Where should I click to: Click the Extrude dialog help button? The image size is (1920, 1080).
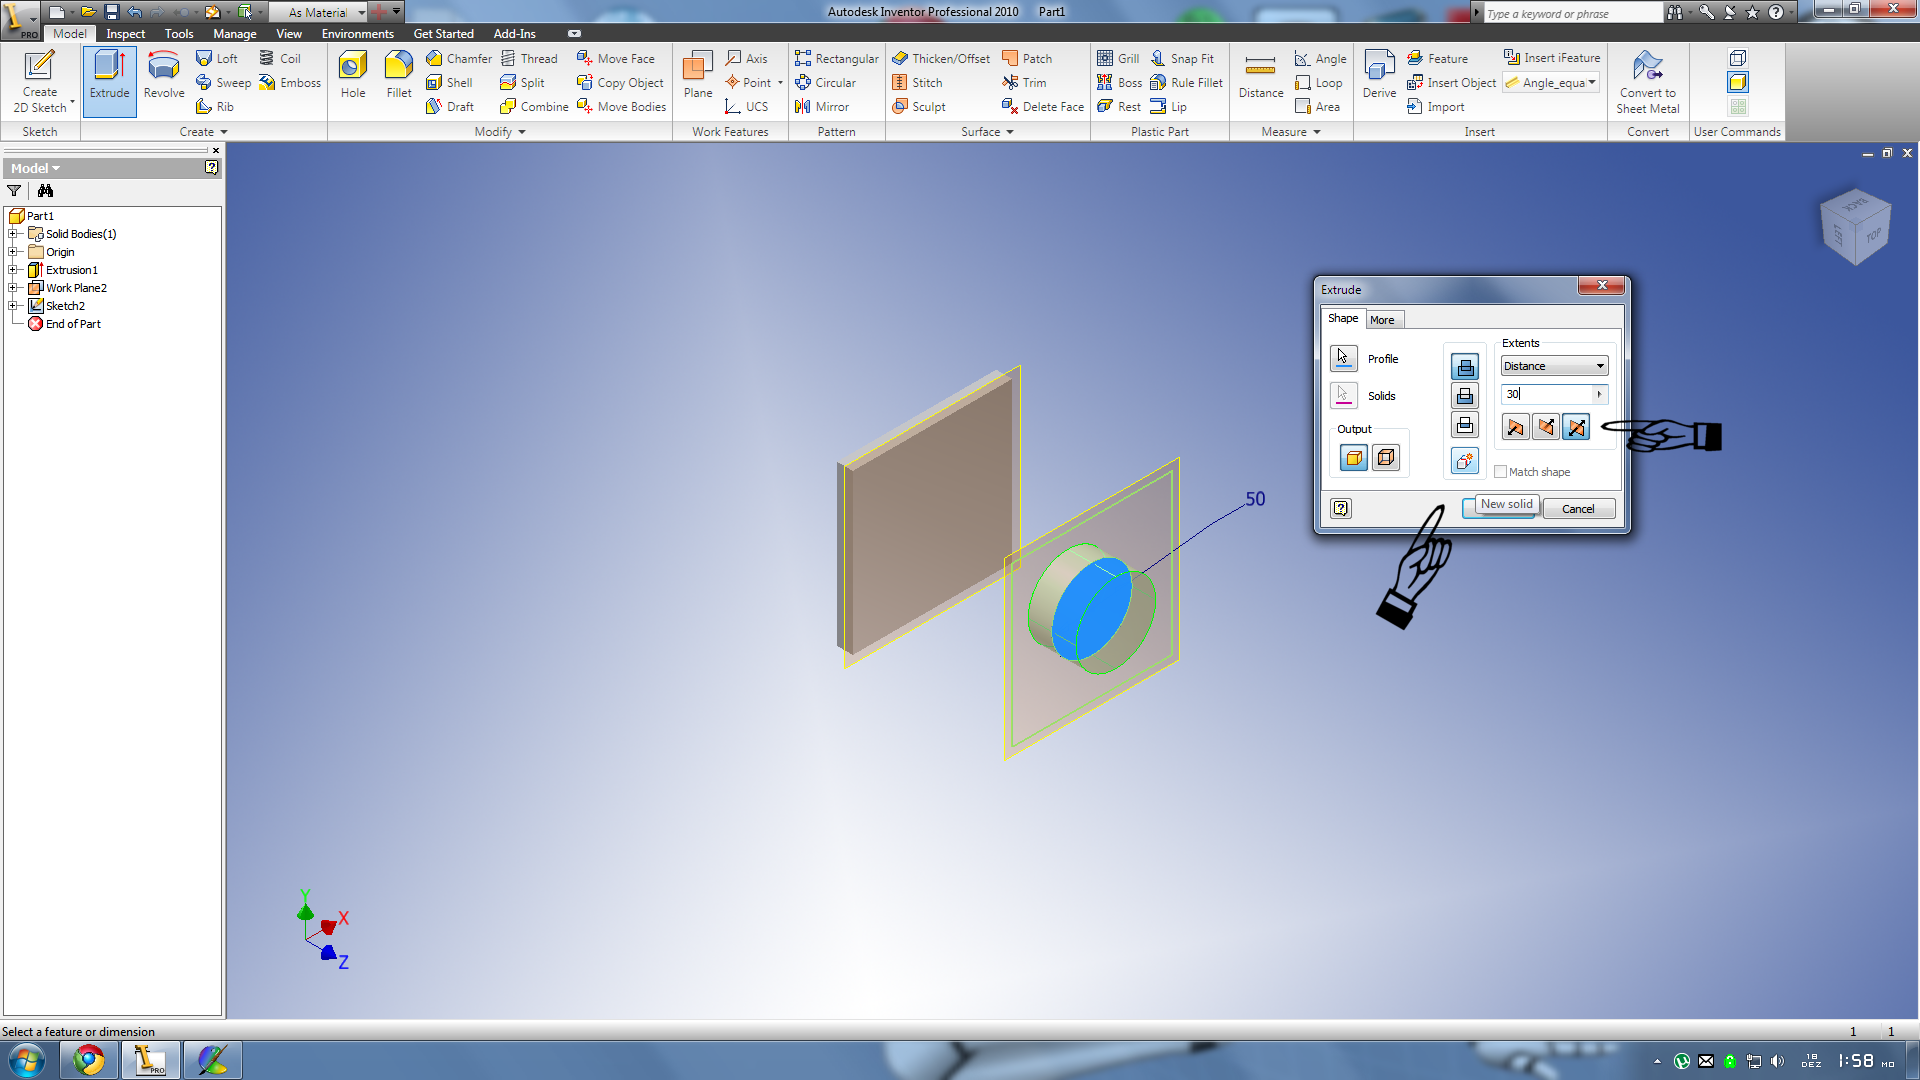1341,508
